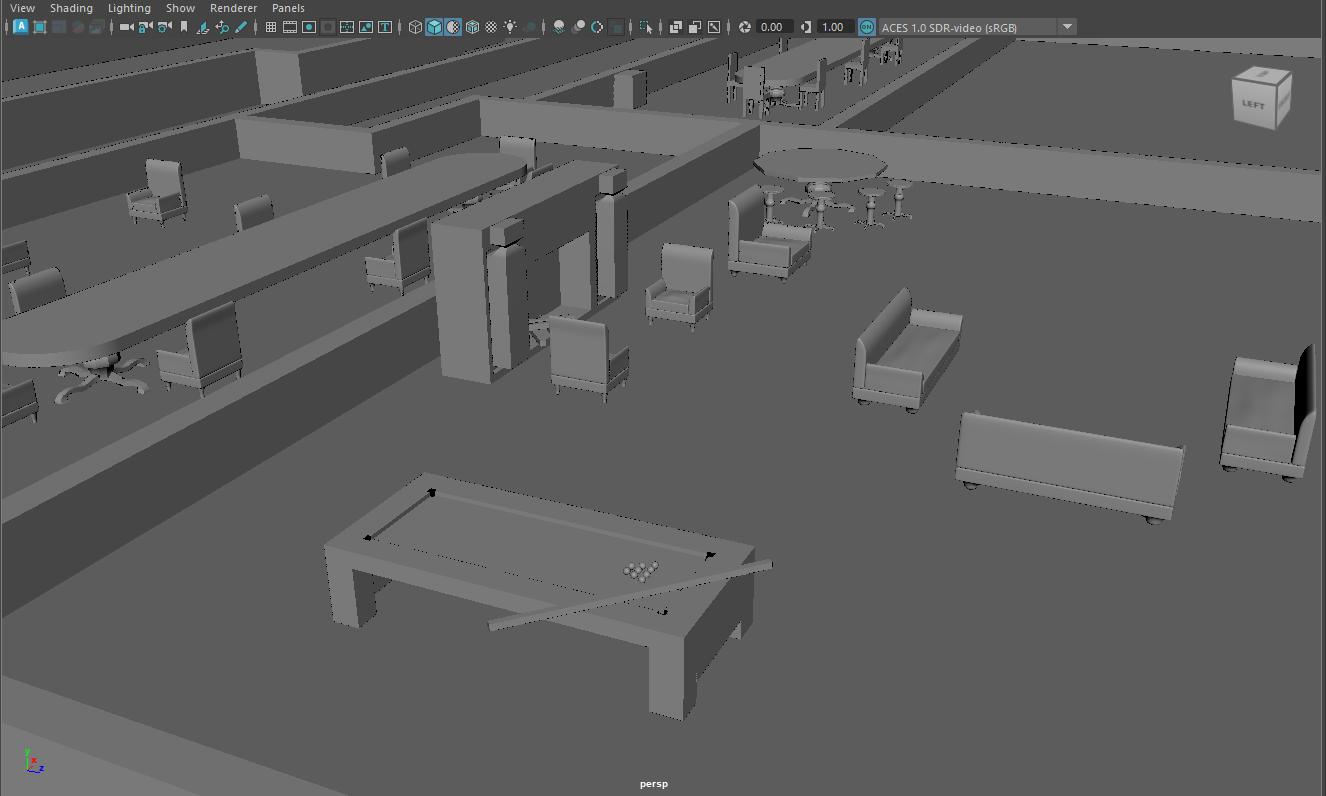The height and width of the screenshot is (796, 1326).
Task: Toggle Smooth Shade All mode
Action: tap(434, 27)
